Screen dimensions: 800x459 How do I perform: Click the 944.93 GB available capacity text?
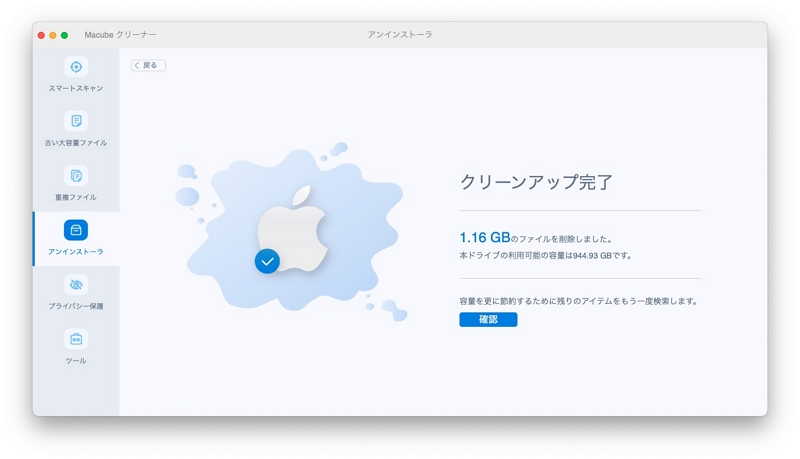tap(592, 256)
